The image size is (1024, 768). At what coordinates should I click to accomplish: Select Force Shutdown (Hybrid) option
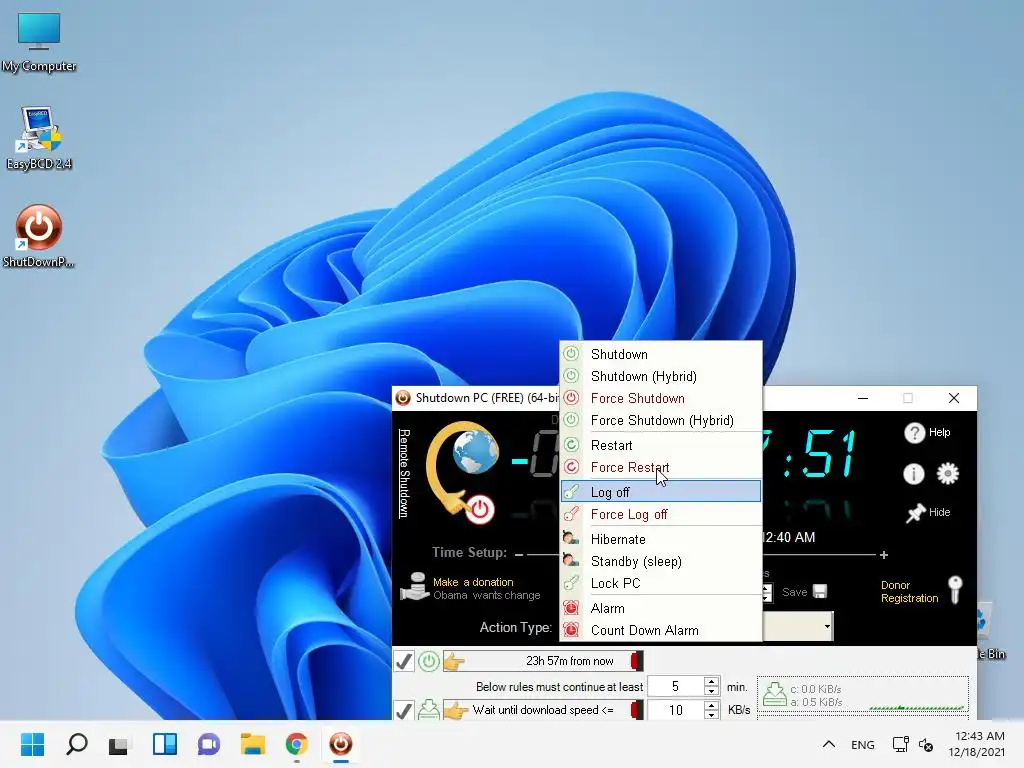click(x=660, y=421)
